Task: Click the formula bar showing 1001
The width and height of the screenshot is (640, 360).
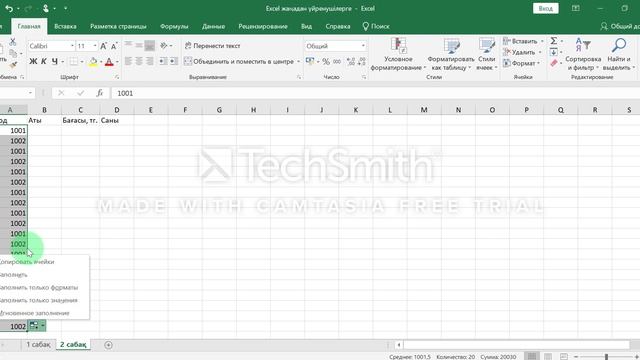Action: point(375,93)
